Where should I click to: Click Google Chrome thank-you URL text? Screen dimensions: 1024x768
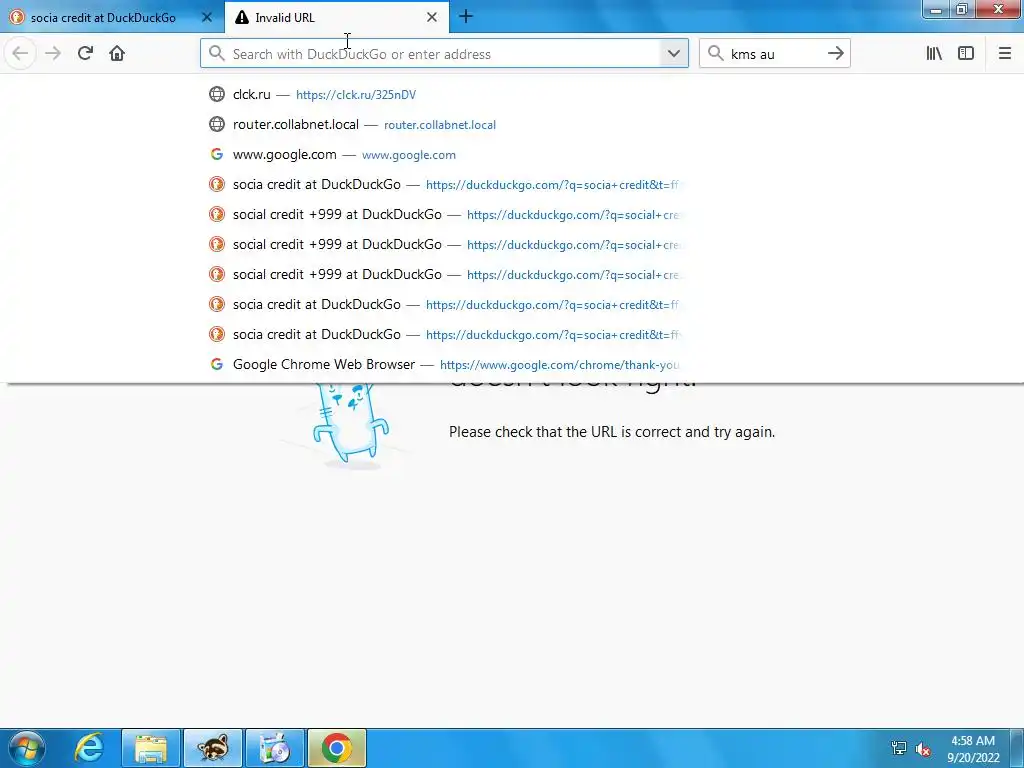pos(560,365)
